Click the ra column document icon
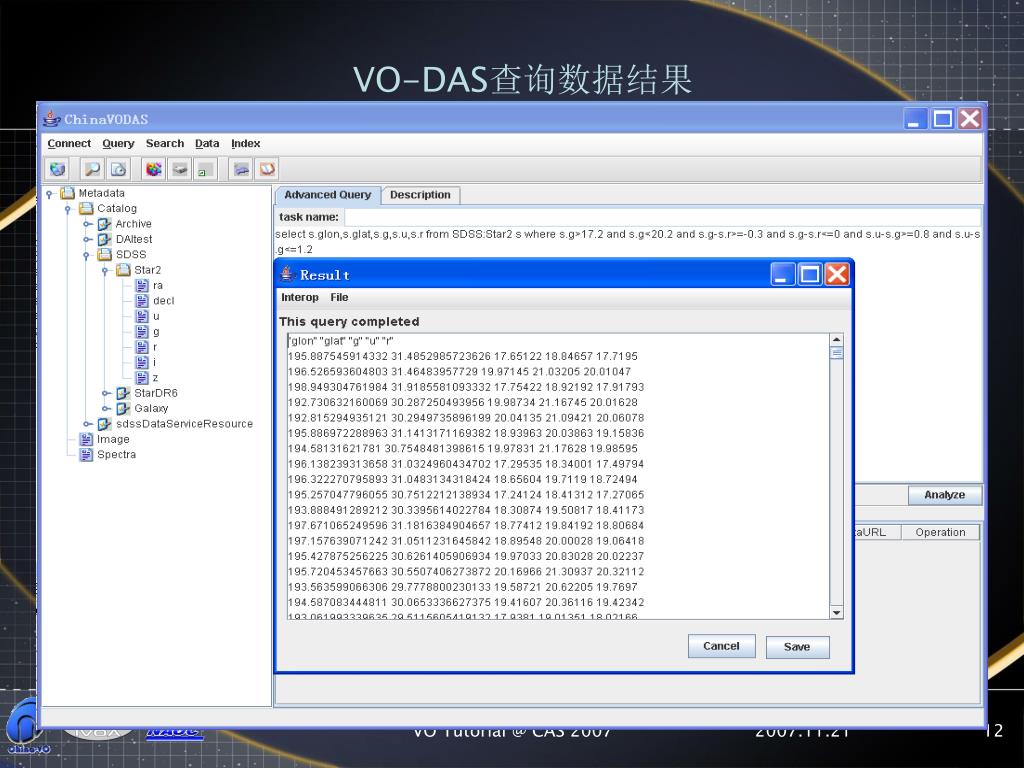This screenshot has height=768, width=1024. pyautogui.click(x=142, y=285)
